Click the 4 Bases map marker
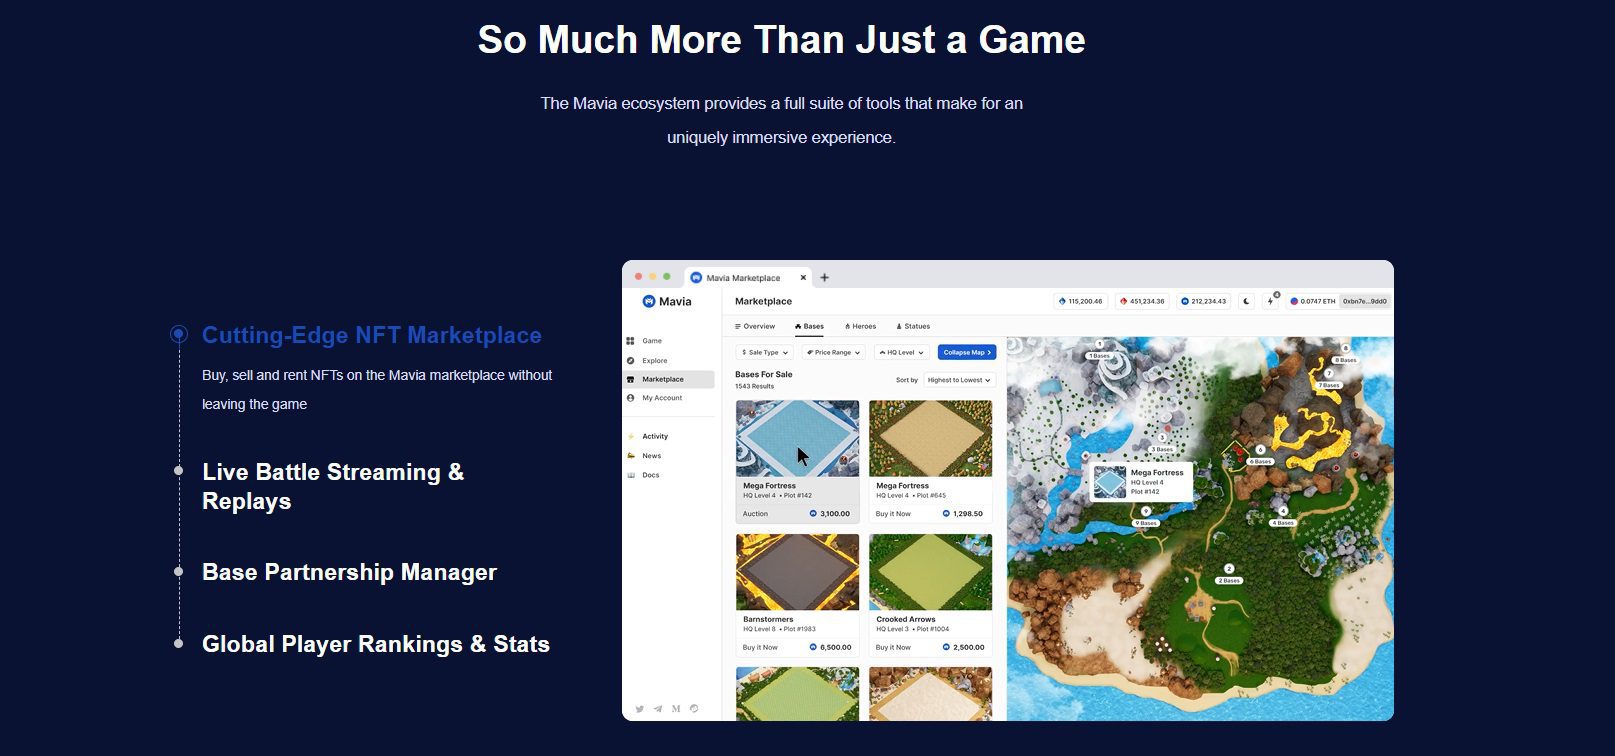Viewport: 1615px width, 756px height. [1284, 522]
